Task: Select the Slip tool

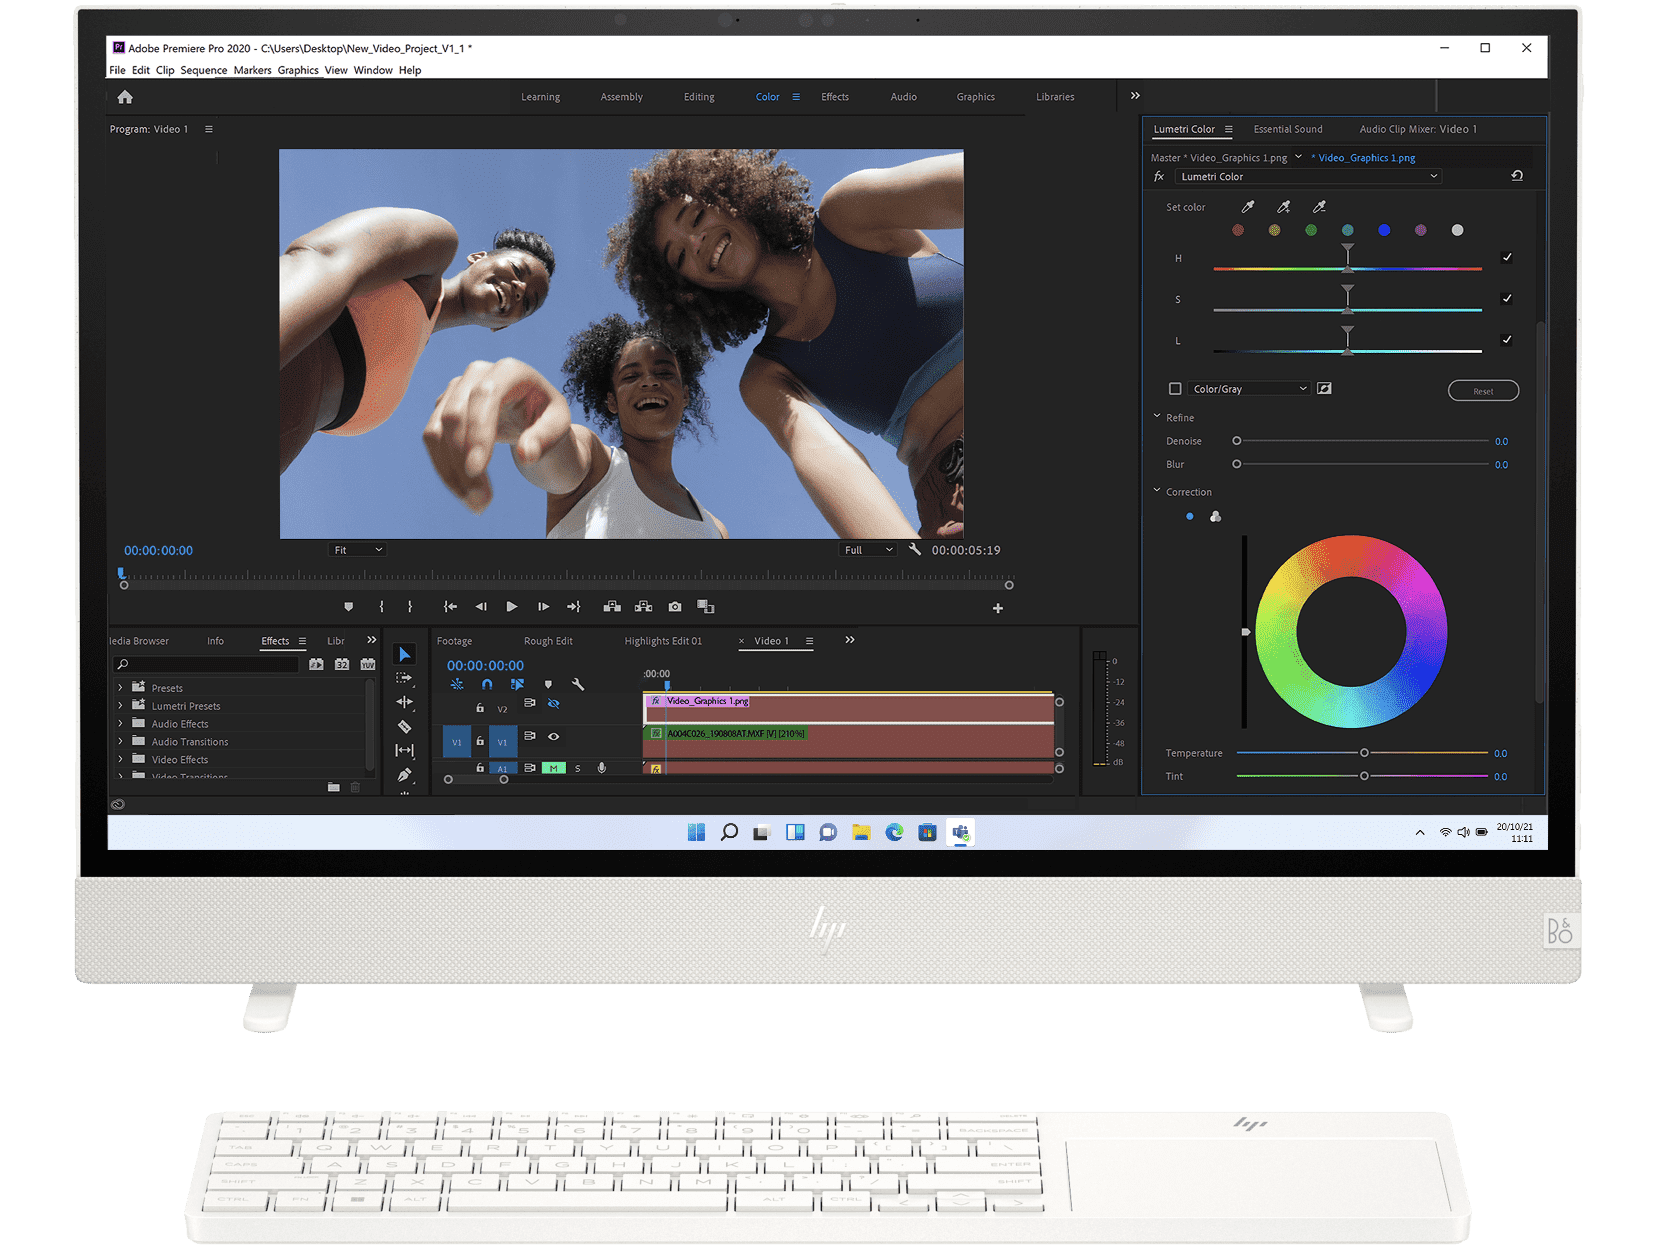Action: click(x=404, y=750)
